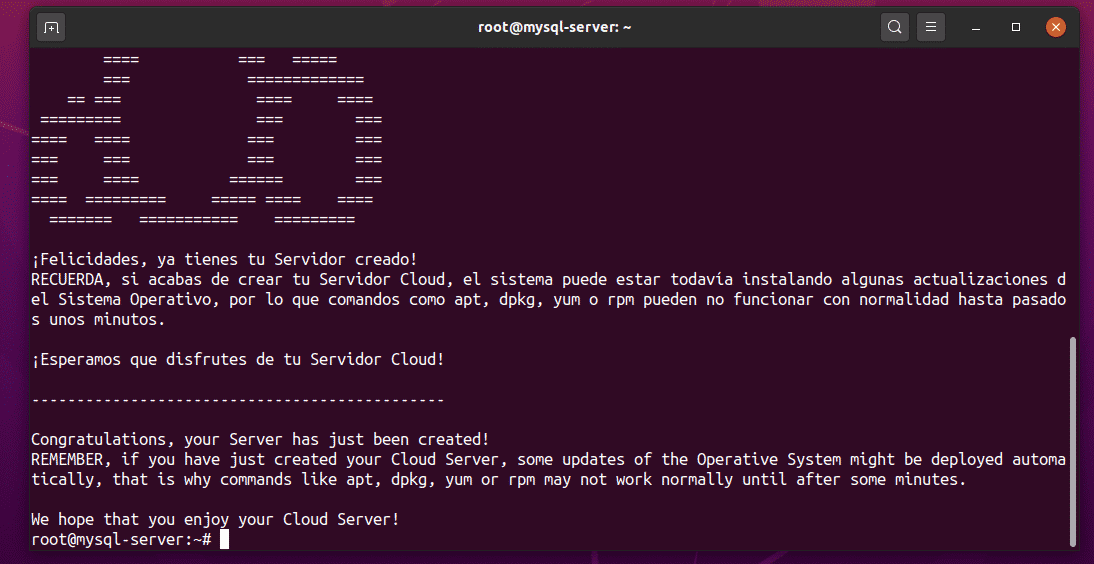Close the terminal window
The height and width of the screenshot is (564, 1094).
(1056, 27)
